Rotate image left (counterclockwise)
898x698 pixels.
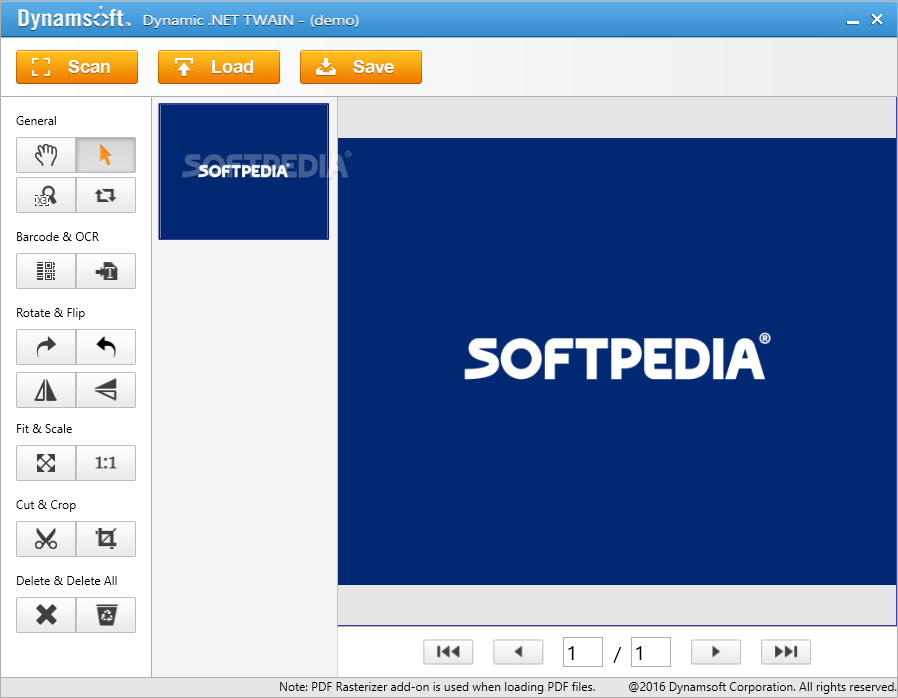point(106,347)
